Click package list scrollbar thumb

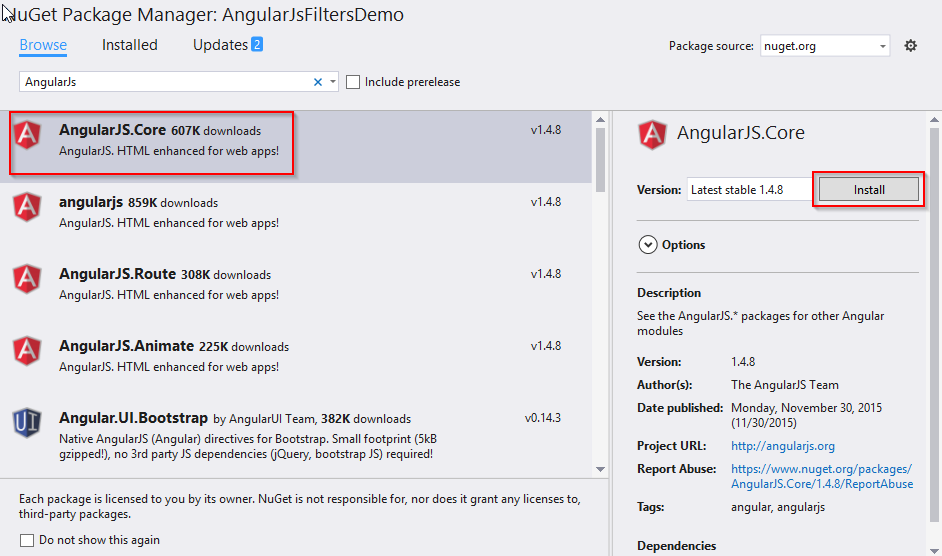coord(600,160)
